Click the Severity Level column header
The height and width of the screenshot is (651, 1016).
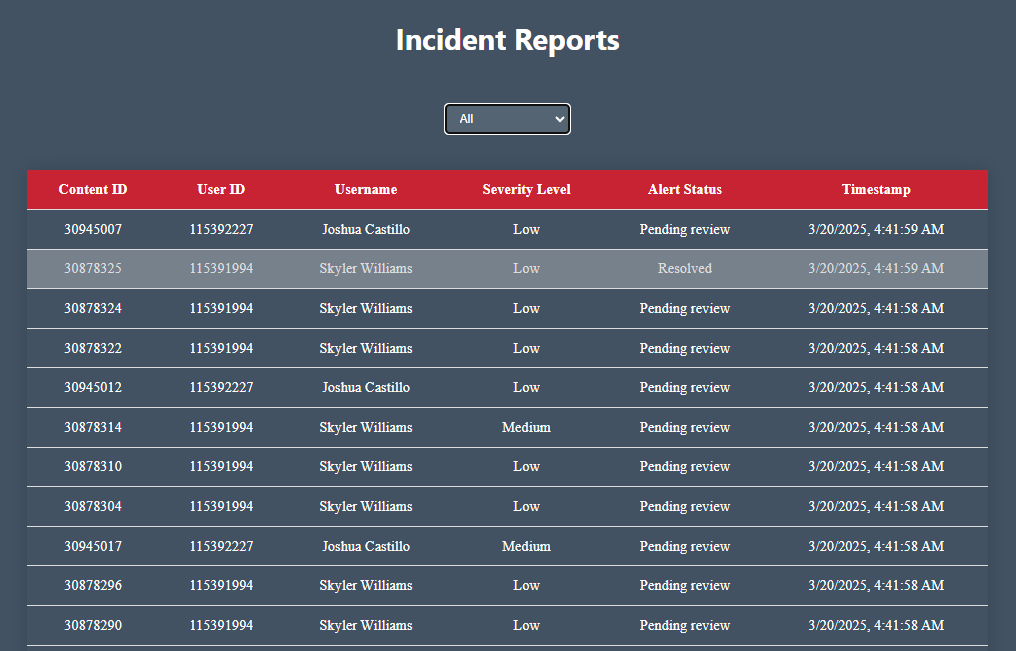coord(526,189)
